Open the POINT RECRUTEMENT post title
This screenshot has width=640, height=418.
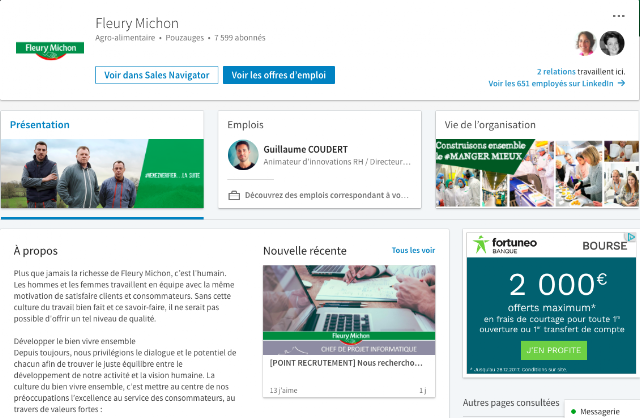346,363
